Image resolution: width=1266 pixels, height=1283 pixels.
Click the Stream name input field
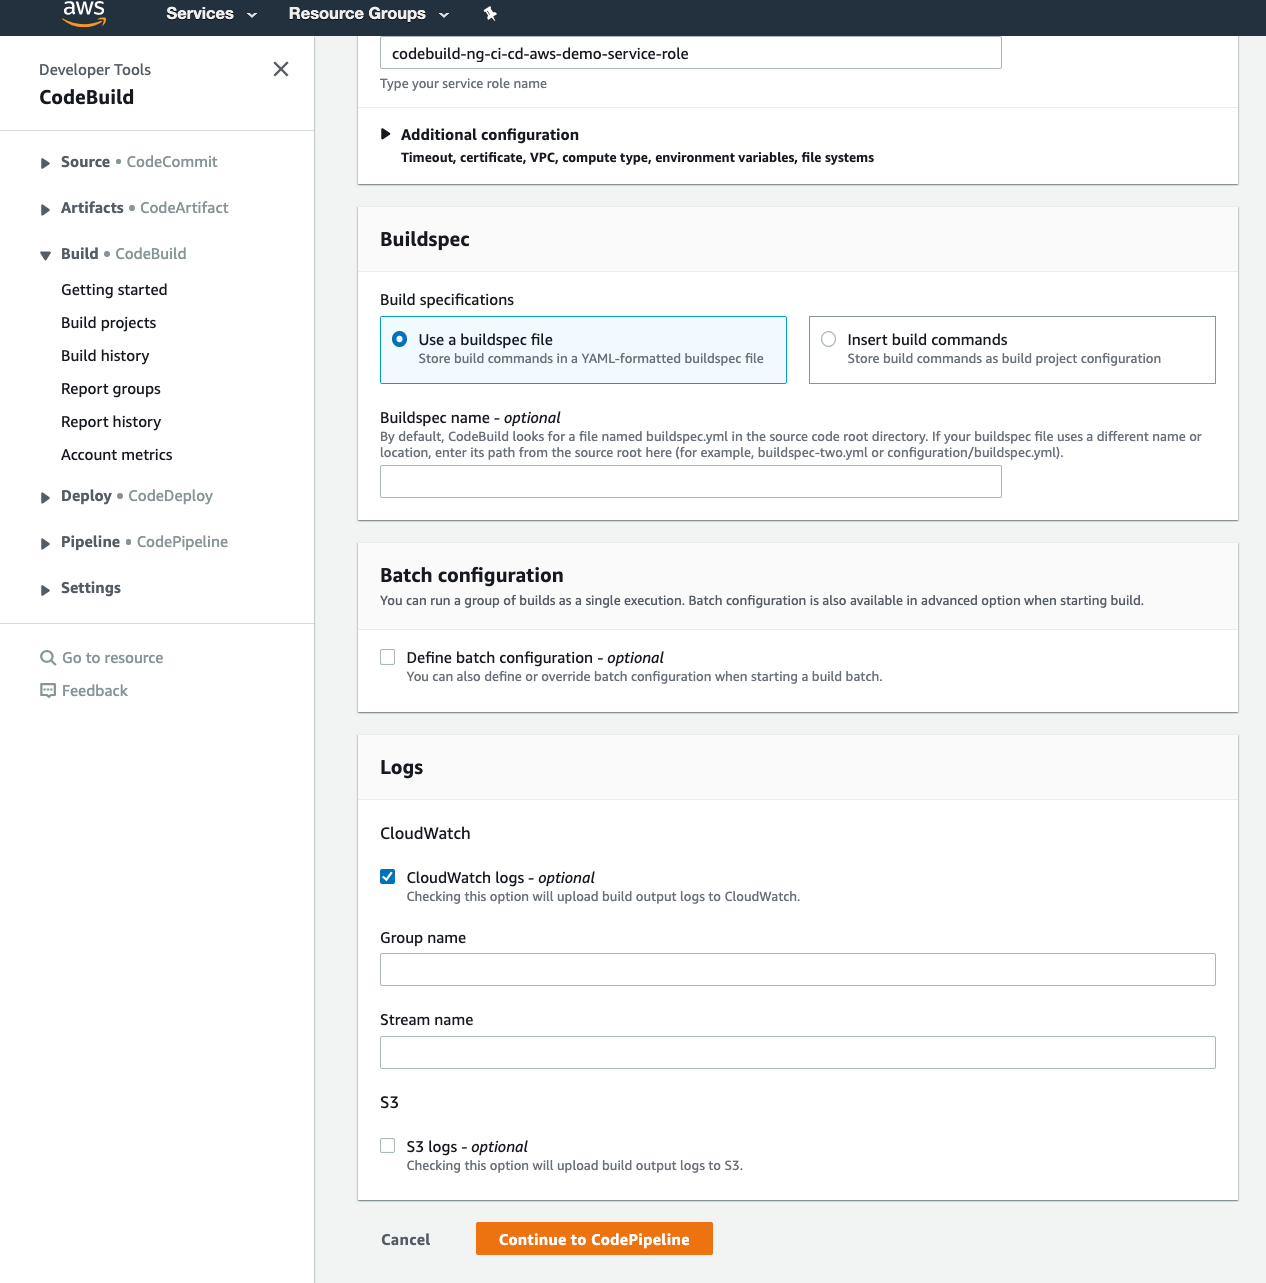coord(798,1052)
